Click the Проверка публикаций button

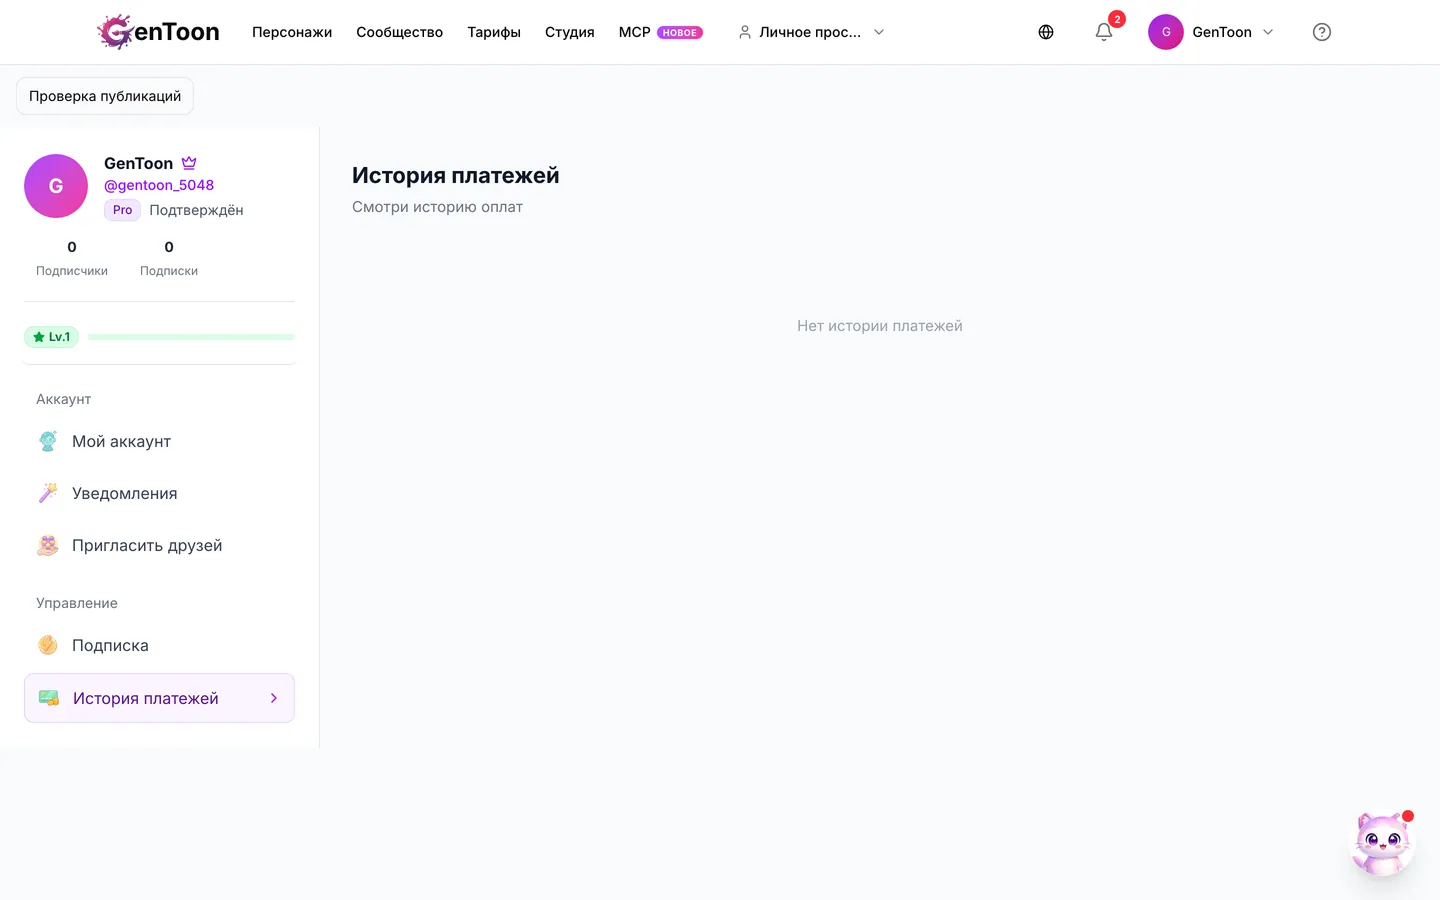[x=105, y=96]
